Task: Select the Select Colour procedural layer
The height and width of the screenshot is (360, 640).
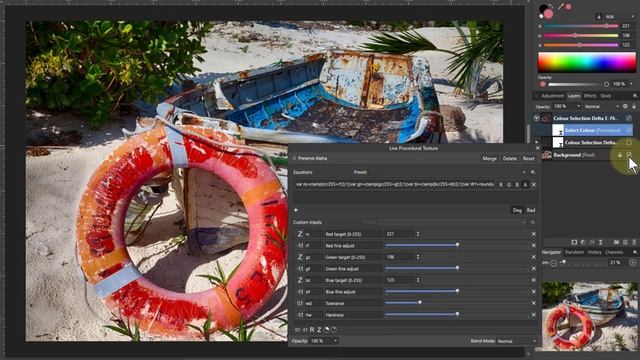Action: (592, 130)
